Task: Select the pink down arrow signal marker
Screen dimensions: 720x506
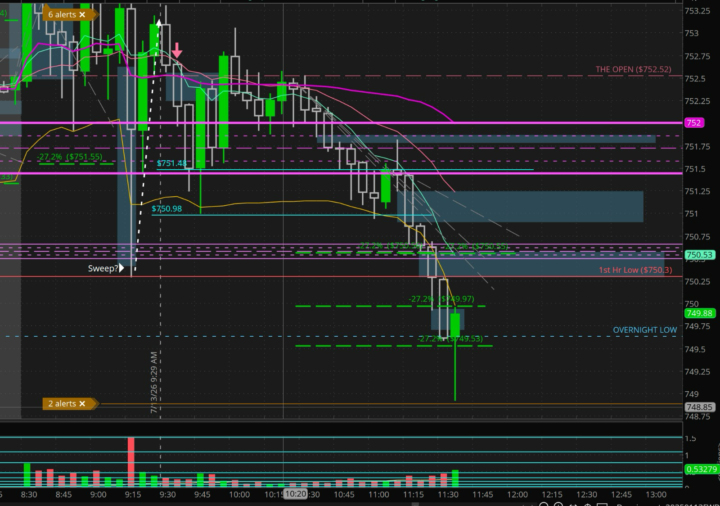Action: pos(177,50)
